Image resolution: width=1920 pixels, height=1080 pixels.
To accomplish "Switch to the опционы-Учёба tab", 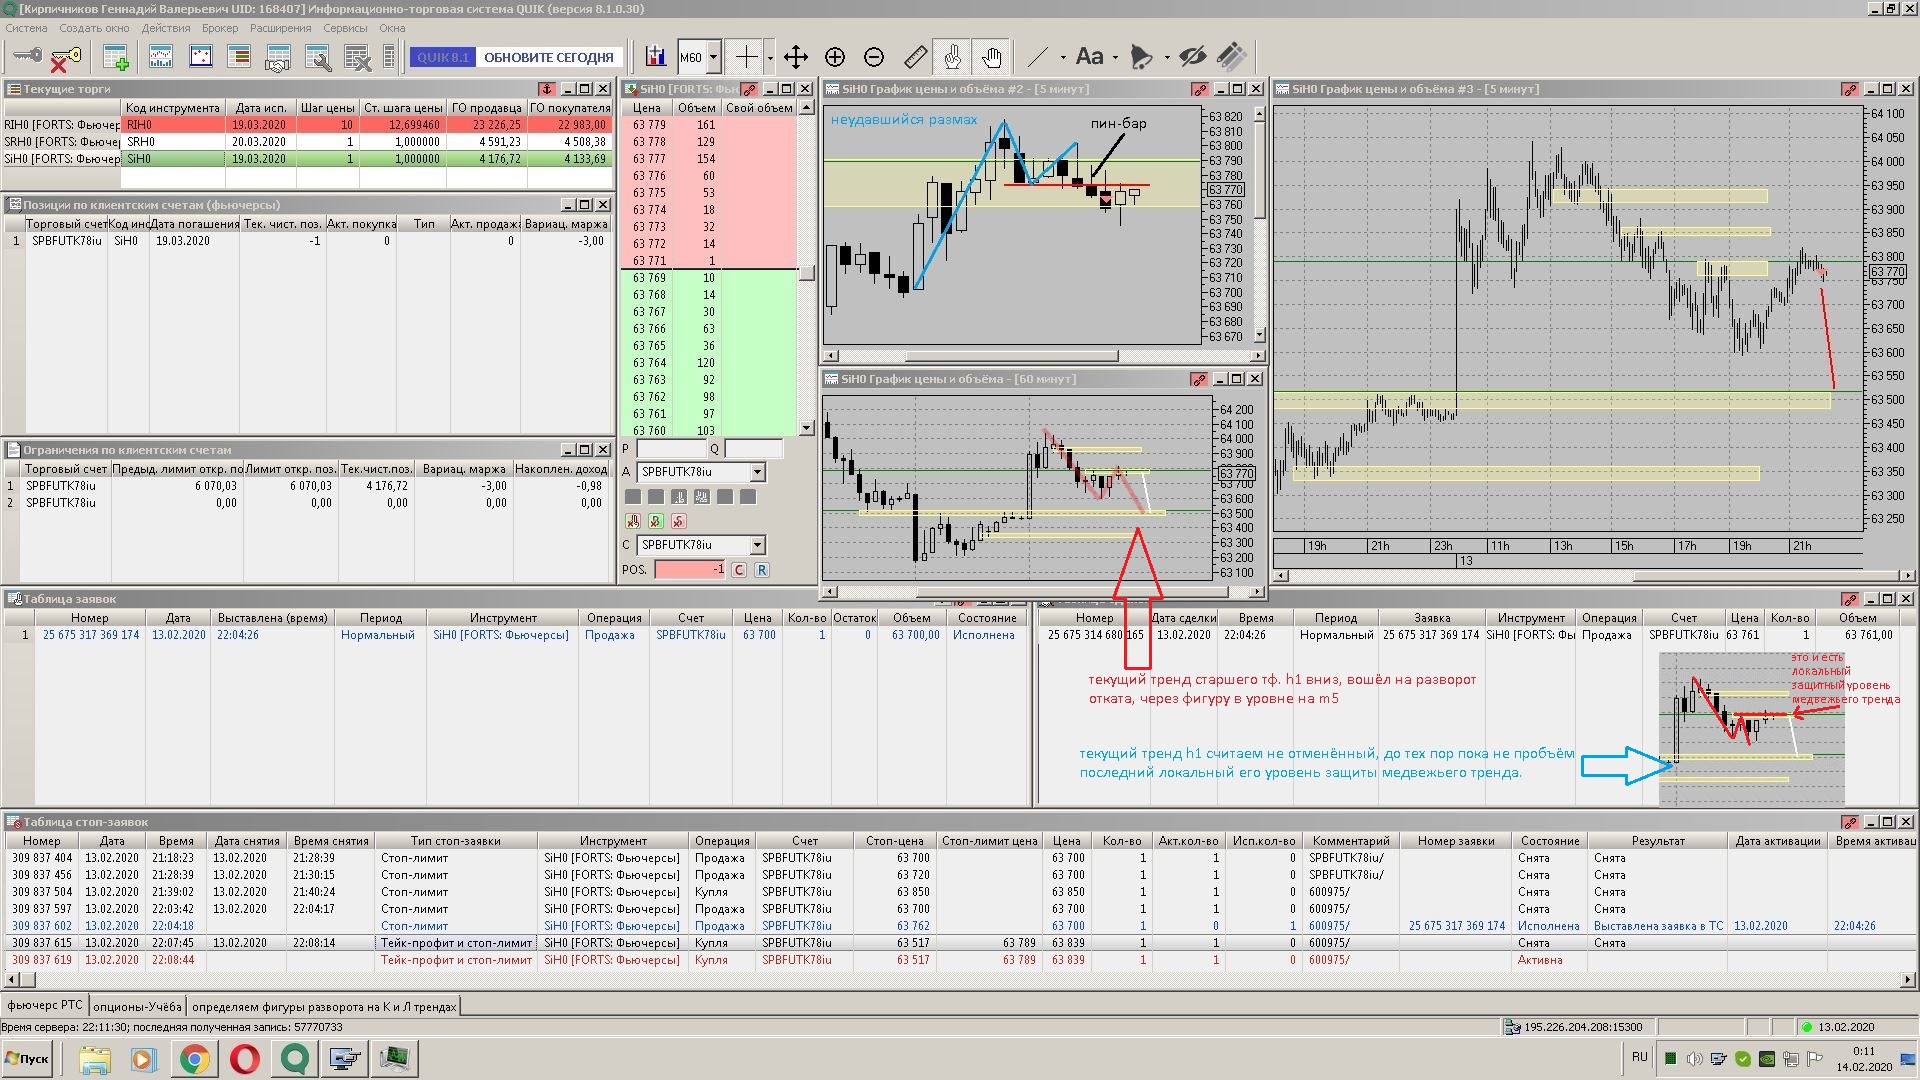I will [x=137, y=1006].
